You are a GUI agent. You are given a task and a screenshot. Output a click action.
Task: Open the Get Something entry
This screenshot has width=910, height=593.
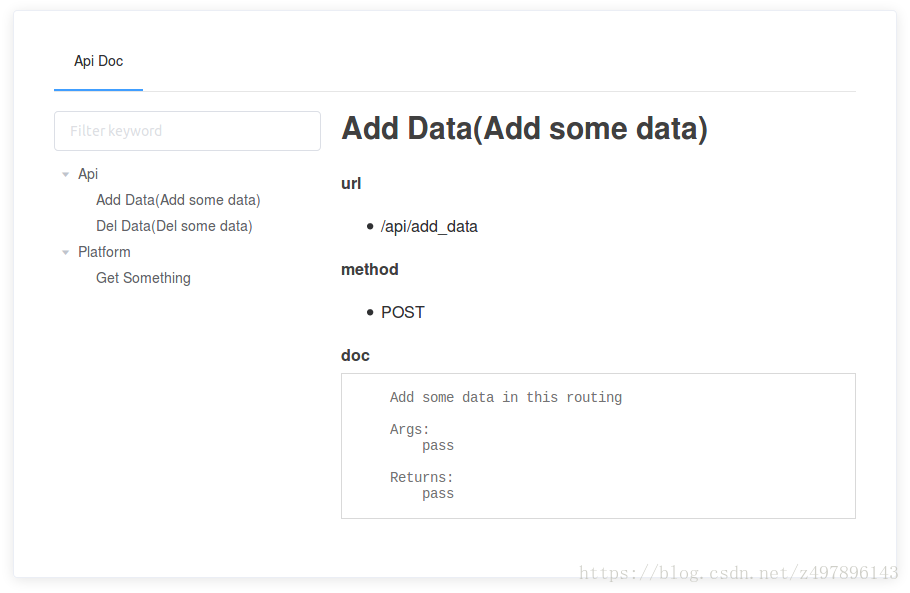[x=143, y=278]
